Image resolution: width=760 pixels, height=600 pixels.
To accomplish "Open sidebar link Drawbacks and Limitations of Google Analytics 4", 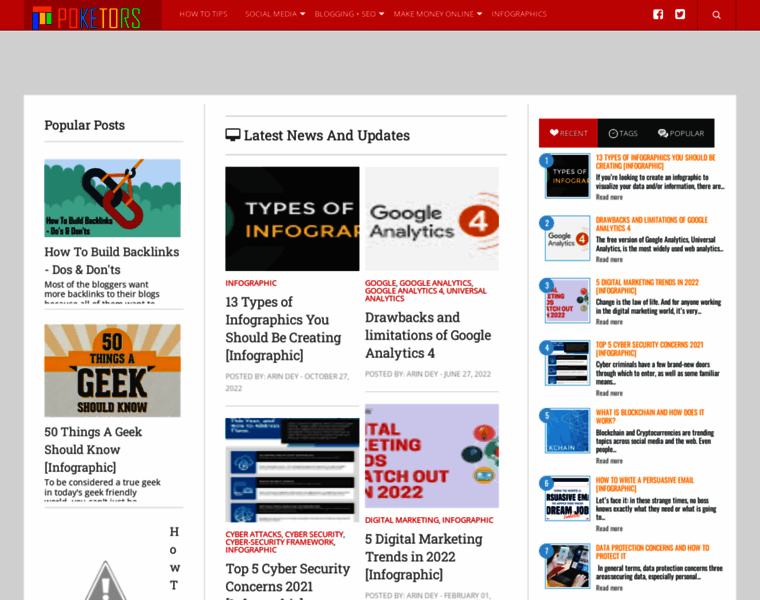I will coord(651,224).
